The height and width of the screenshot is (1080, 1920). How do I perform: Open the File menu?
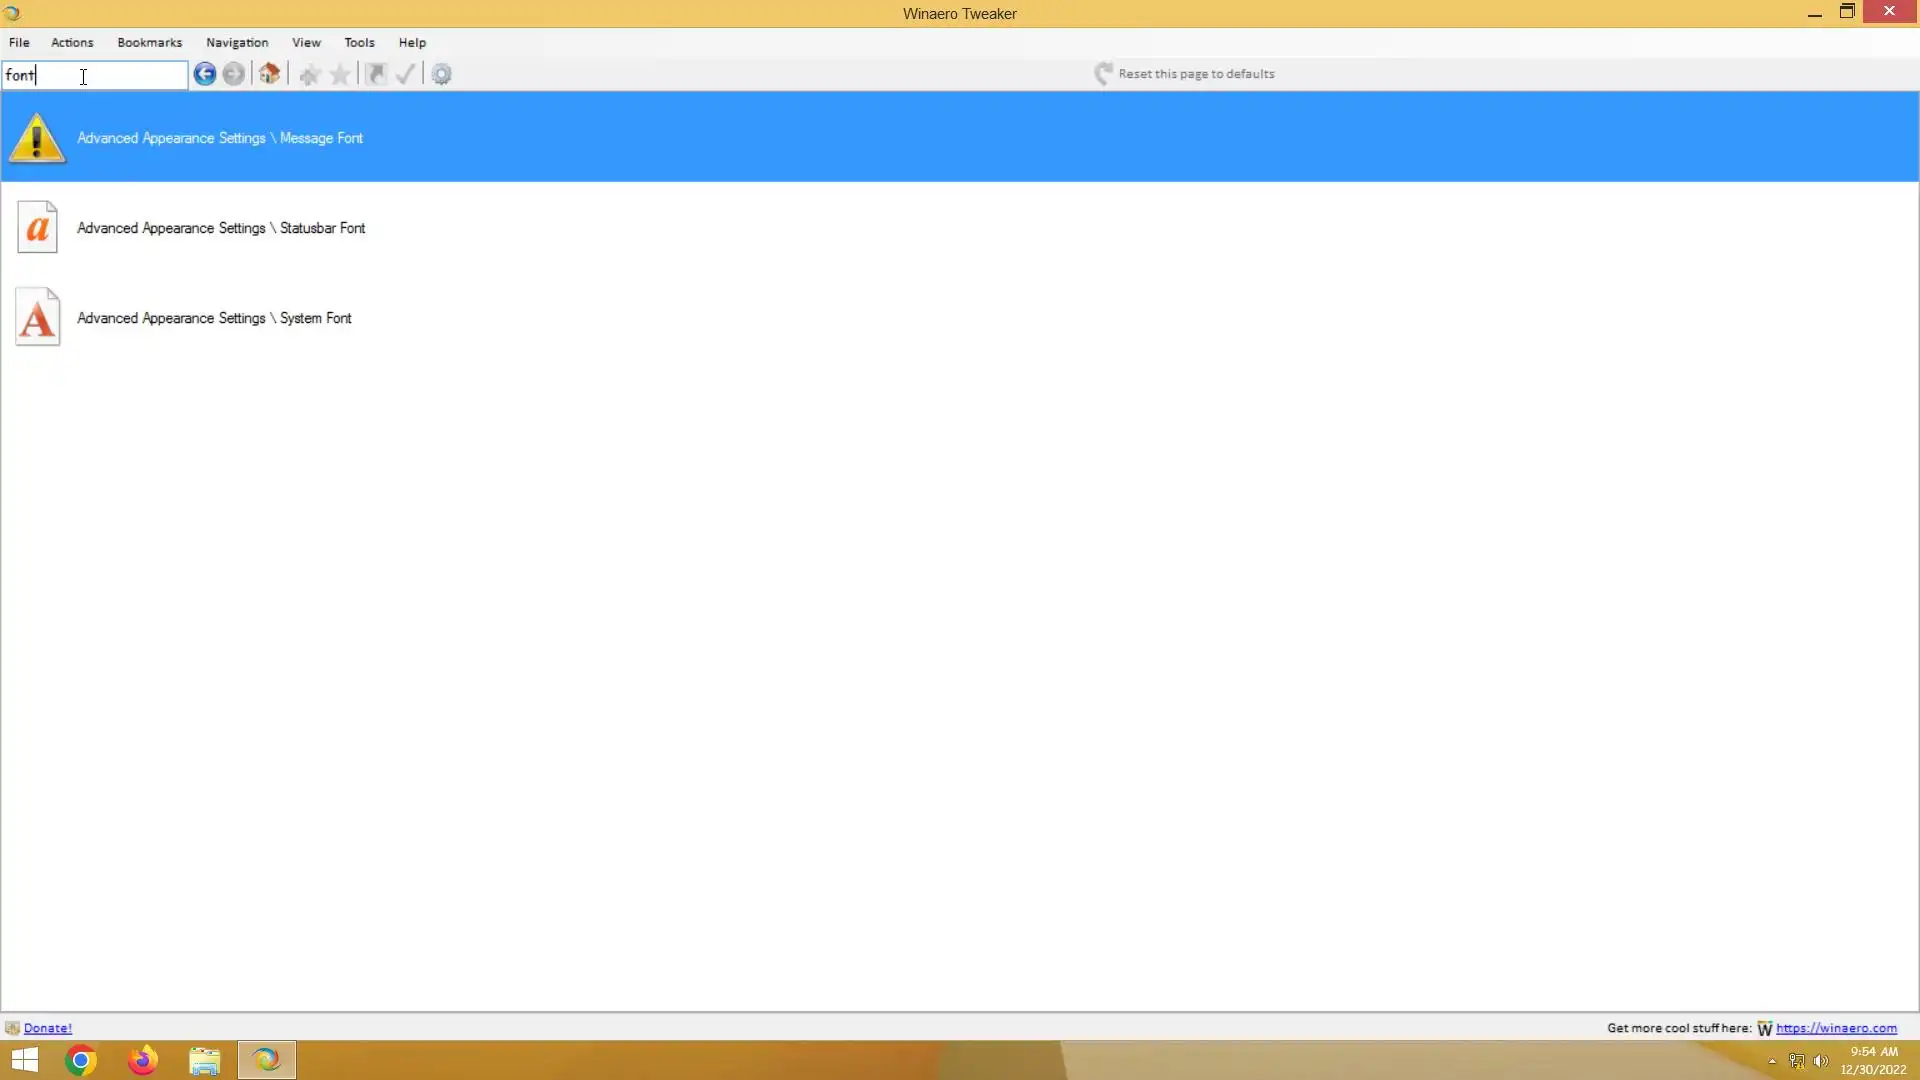(19, 42)
